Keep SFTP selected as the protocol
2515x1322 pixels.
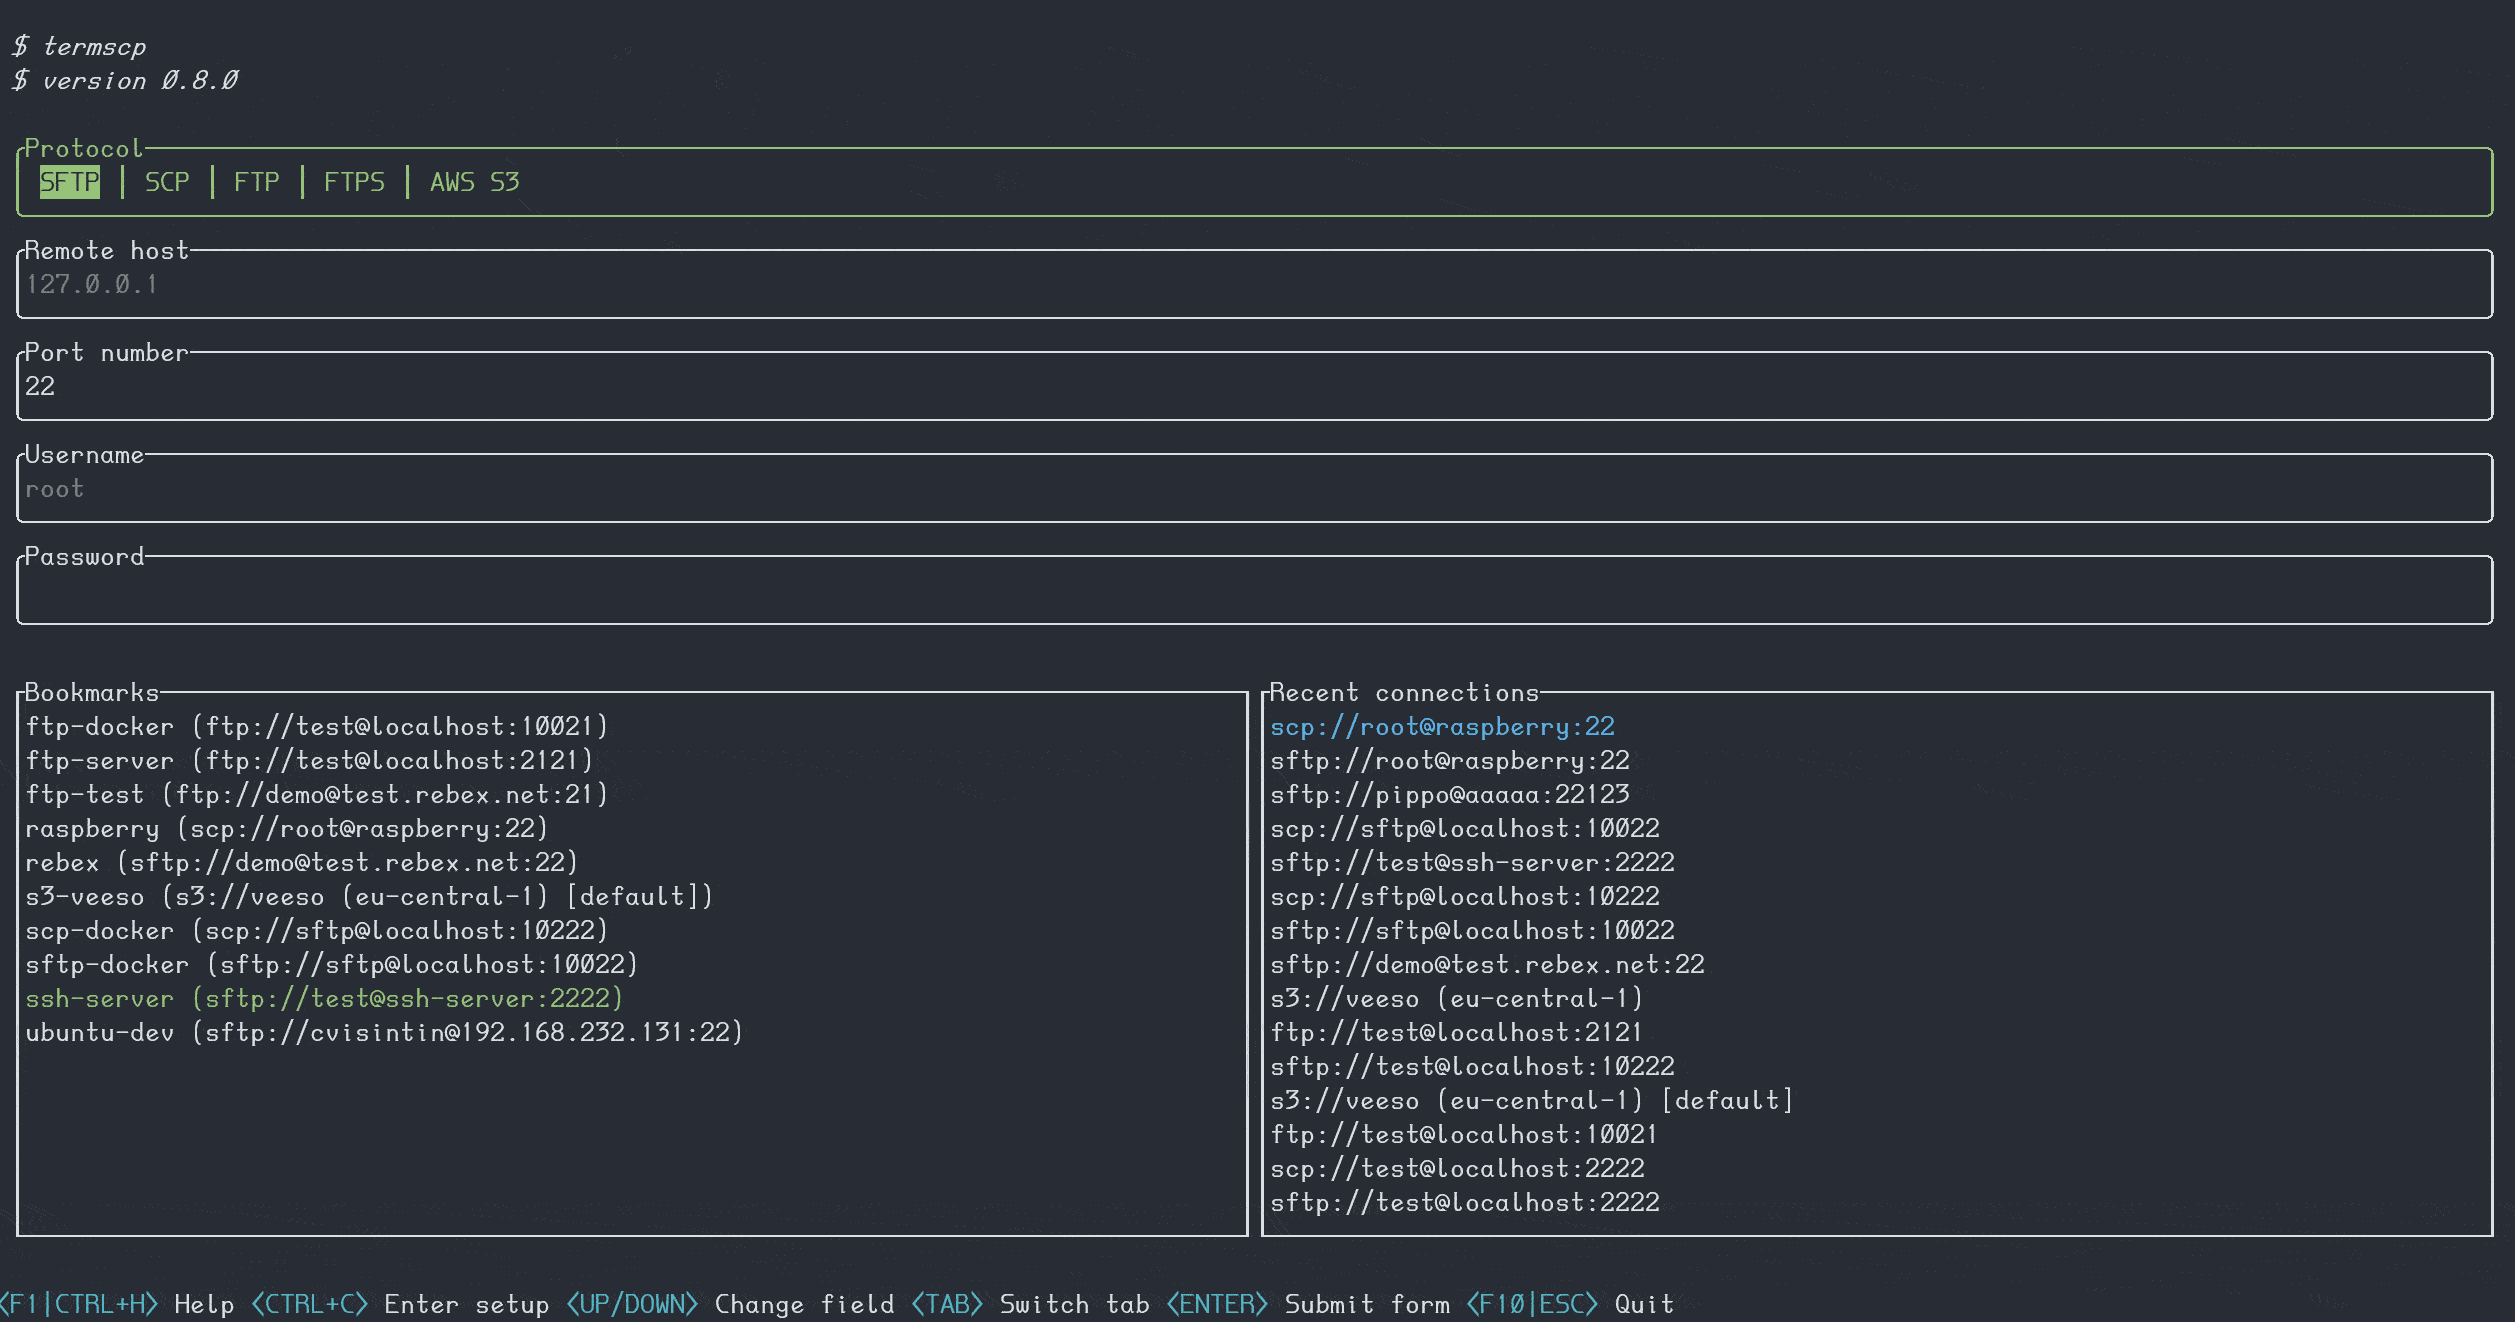point(68,182)
